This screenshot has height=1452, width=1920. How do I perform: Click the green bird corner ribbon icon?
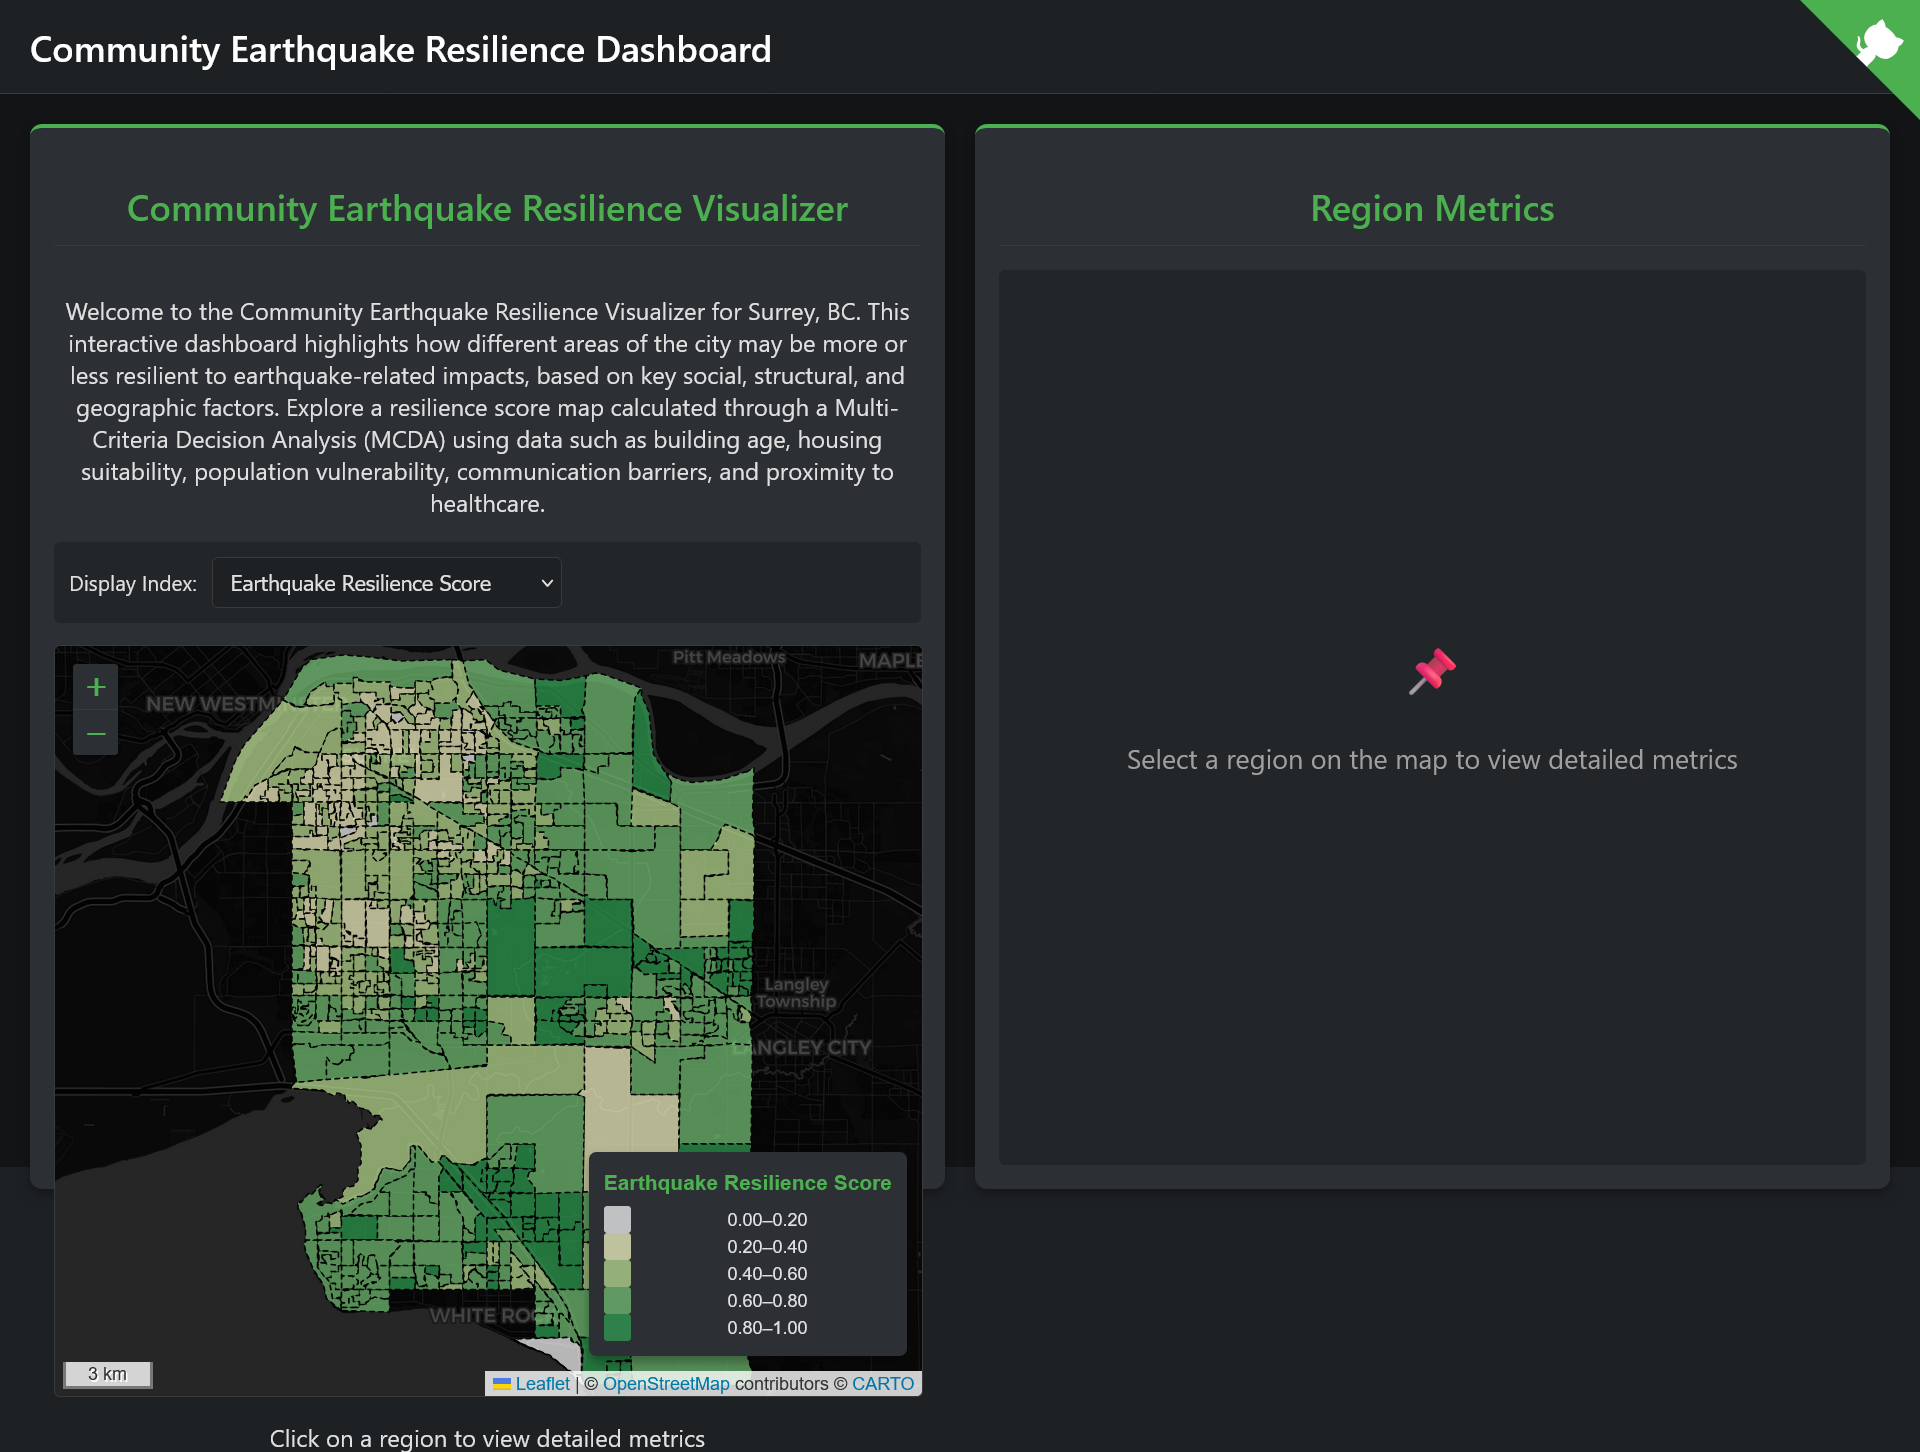(x=1878, y=42)
